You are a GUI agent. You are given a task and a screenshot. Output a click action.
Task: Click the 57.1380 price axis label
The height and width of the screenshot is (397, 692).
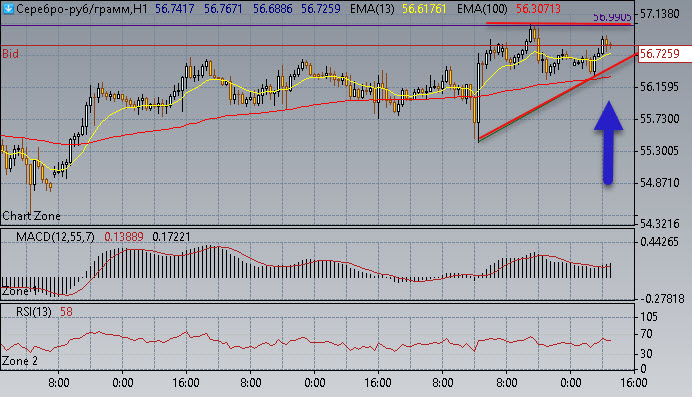click(660, 14)
